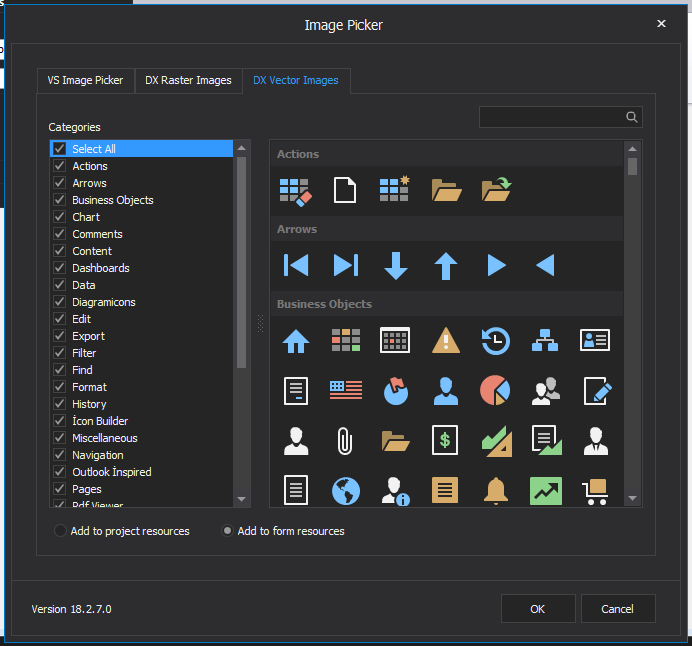Click the search magnifier icon

632,117
